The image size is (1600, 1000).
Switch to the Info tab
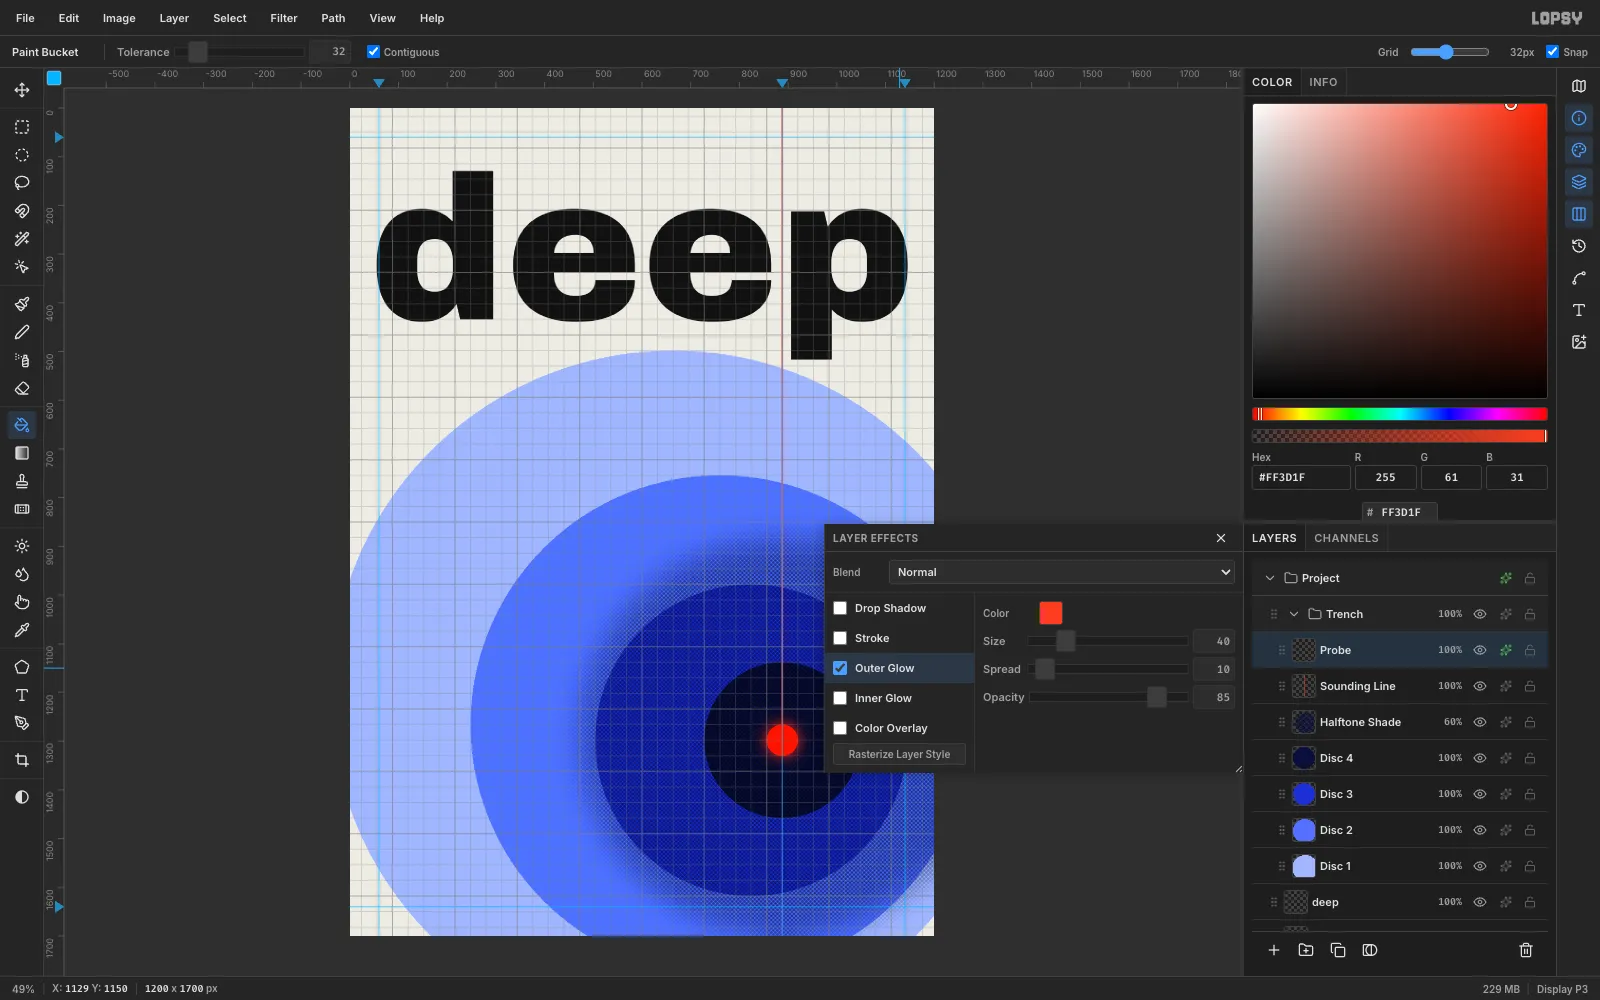point(1323,82)
